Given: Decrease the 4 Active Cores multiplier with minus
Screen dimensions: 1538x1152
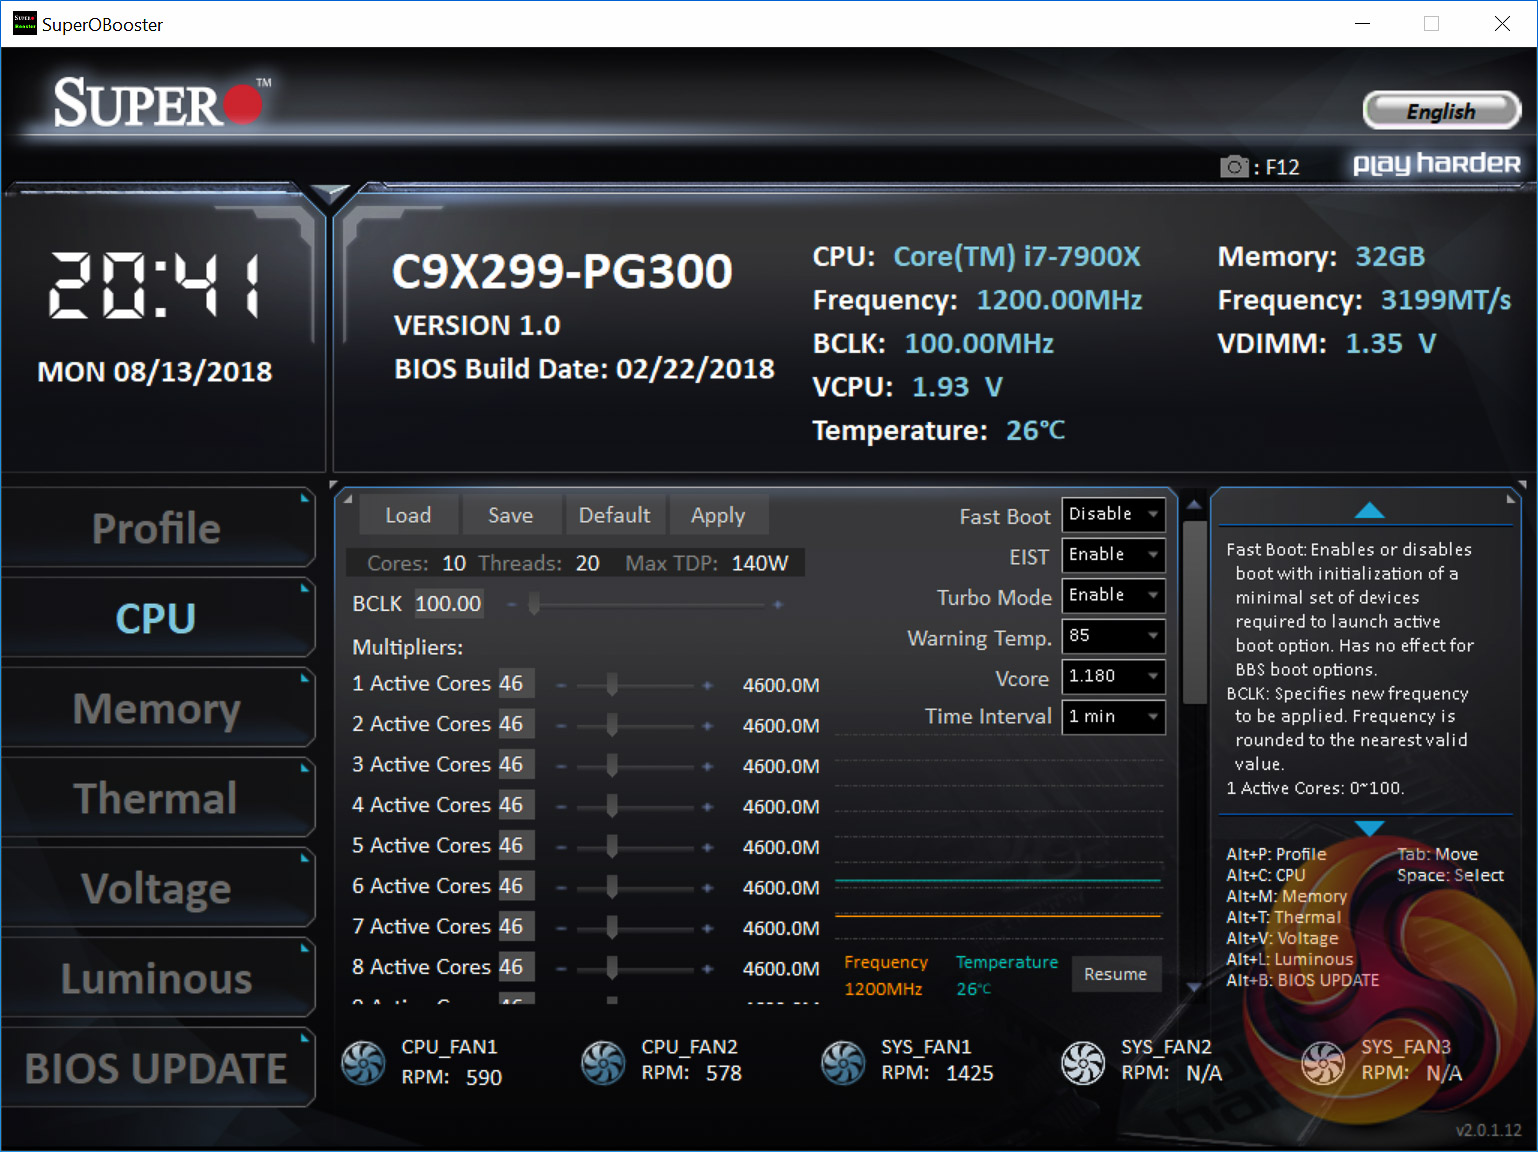Looking at the screenshot, I should coord(561,807).
